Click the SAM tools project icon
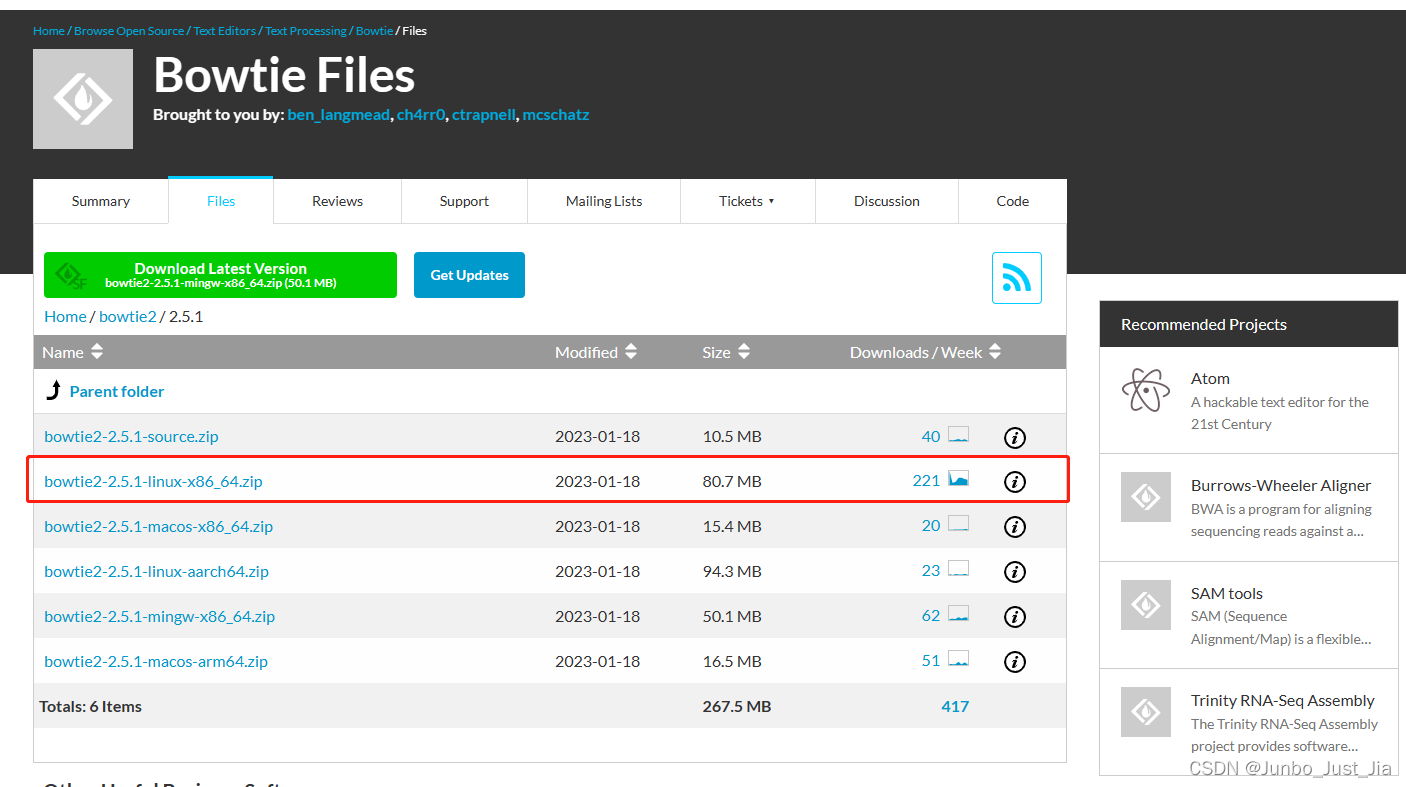This screenshot has width=1406, height=787. (x=1146, y=605)
